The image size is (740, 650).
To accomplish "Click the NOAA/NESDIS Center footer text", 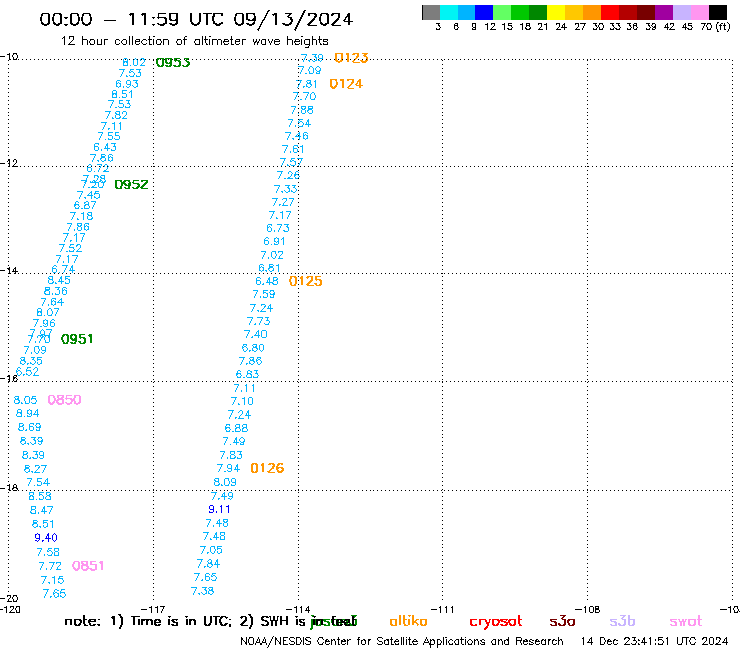I will pyautogui.click(x=402, y=642).
